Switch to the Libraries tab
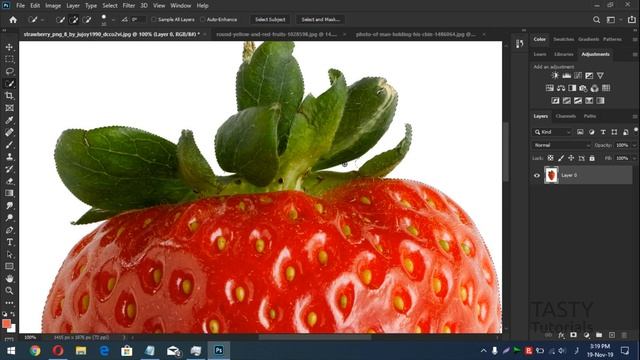Screen dimensions: 640x360 [564, 54]
